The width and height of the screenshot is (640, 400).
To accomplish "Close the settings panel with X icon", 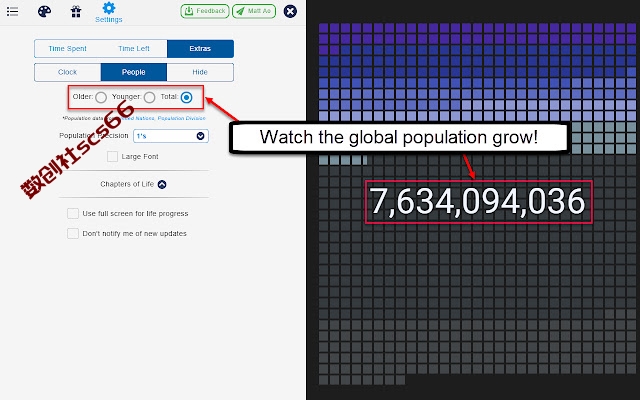I will (x=290, y=11).
